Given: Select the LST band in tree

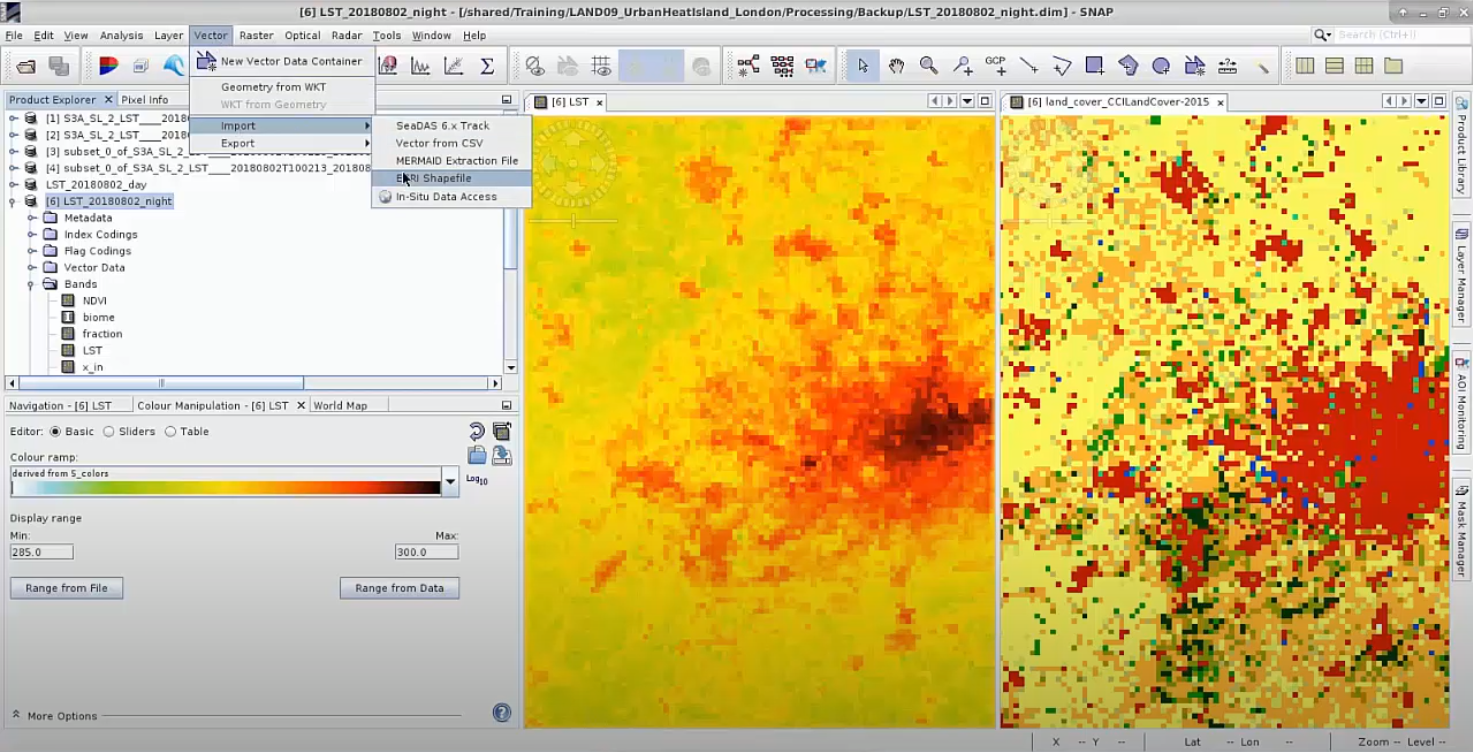Looking at the screenshot, I should [92, 351].
